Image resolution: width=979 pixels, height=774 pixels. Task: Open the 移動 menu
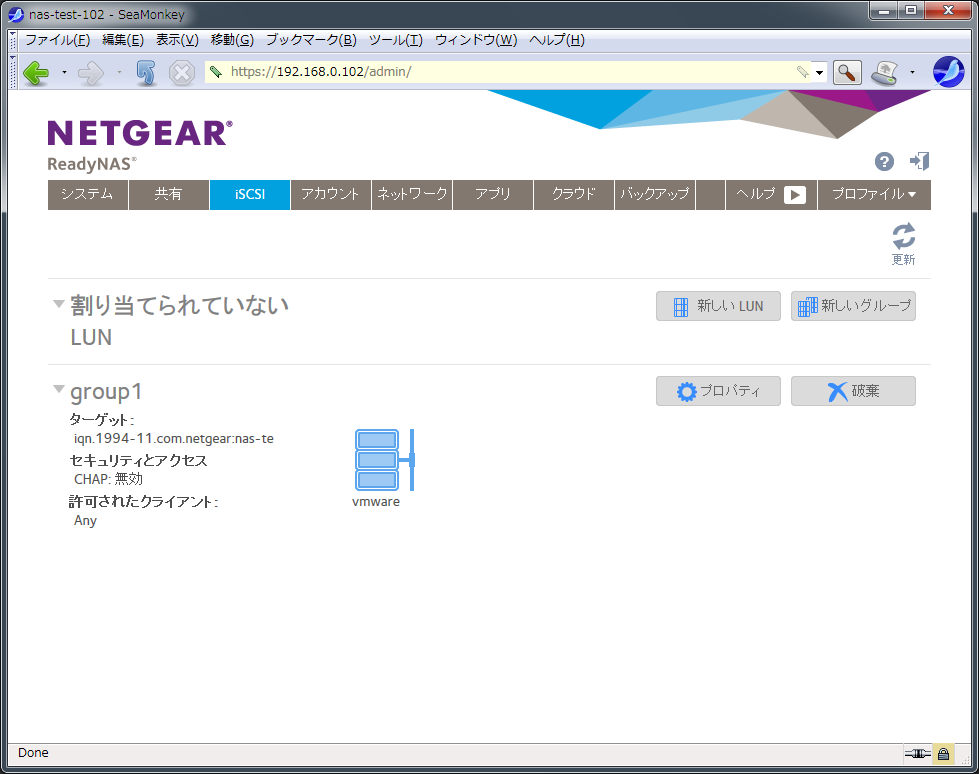click(232, 40)
